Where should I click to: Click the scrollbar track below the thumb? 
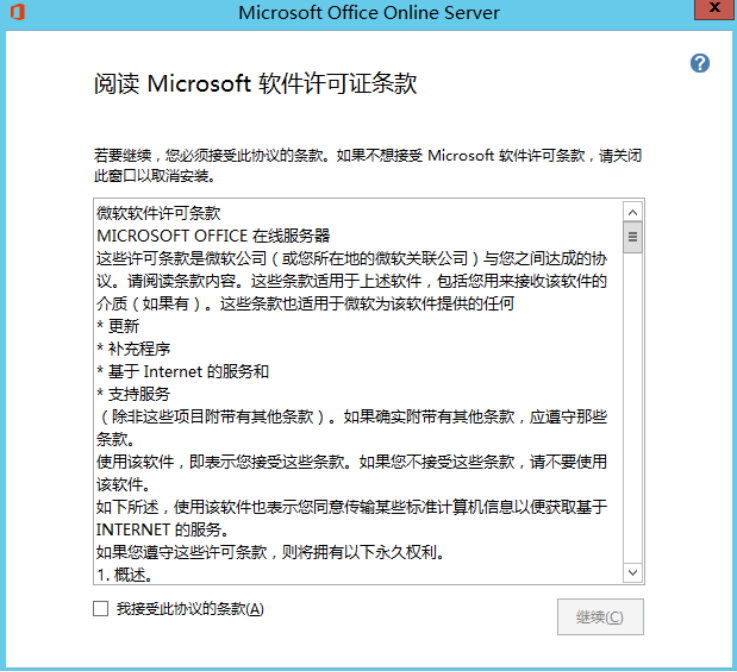pos(633,408)
